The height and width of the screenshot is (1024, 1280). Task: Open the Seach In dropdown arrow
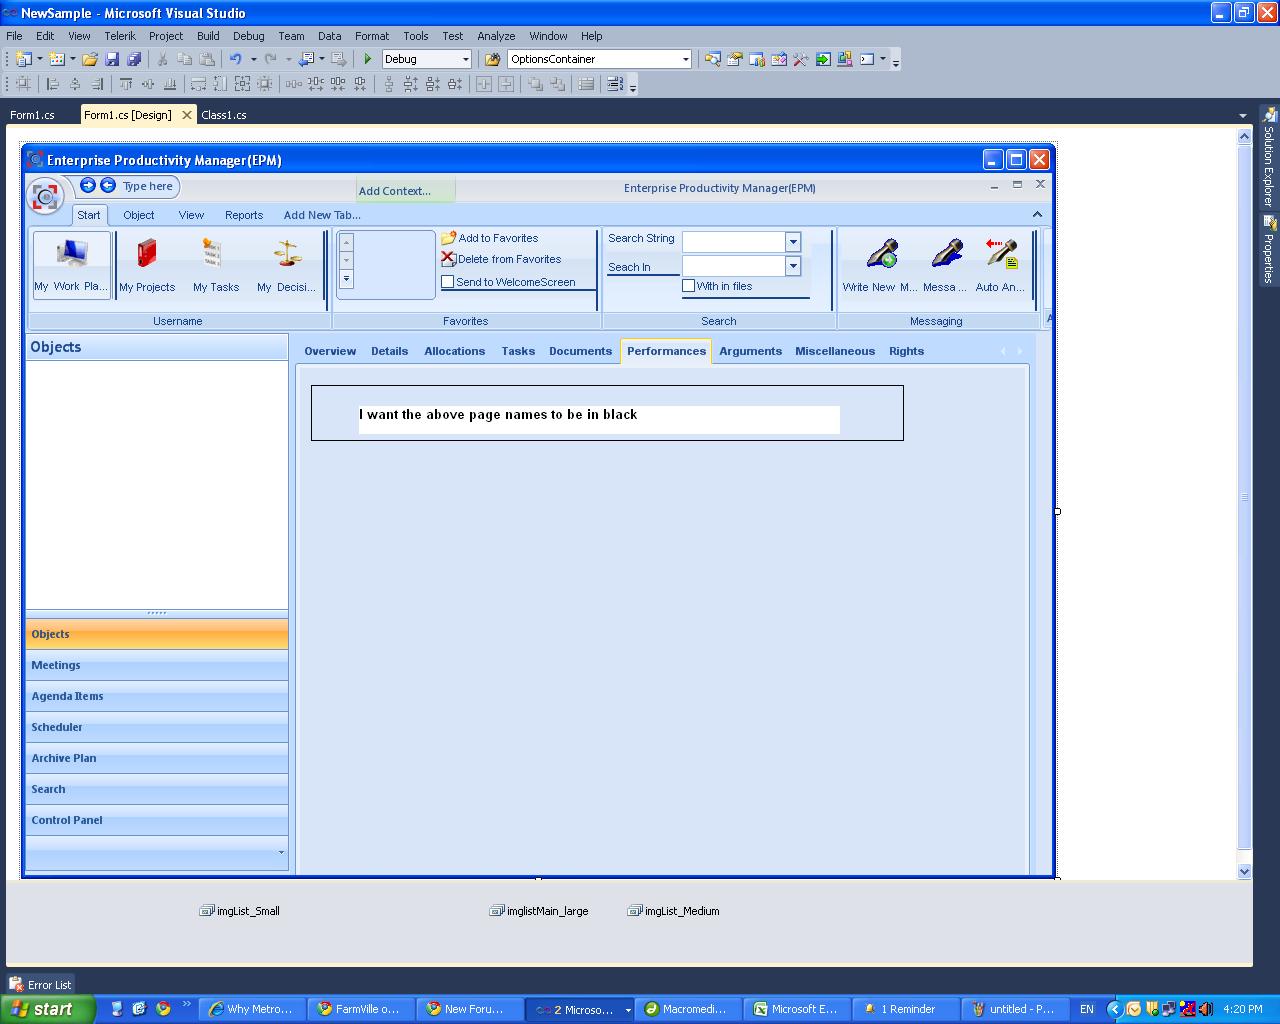click(793, 266)
